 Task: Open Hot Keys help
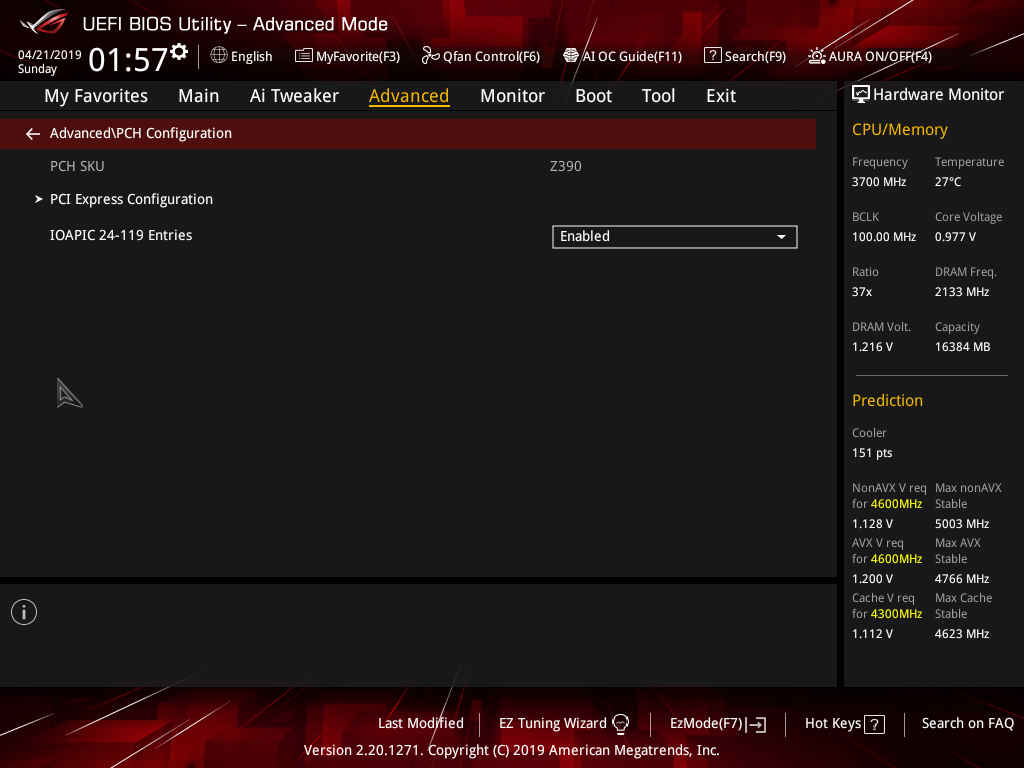[x=844, y=724]
